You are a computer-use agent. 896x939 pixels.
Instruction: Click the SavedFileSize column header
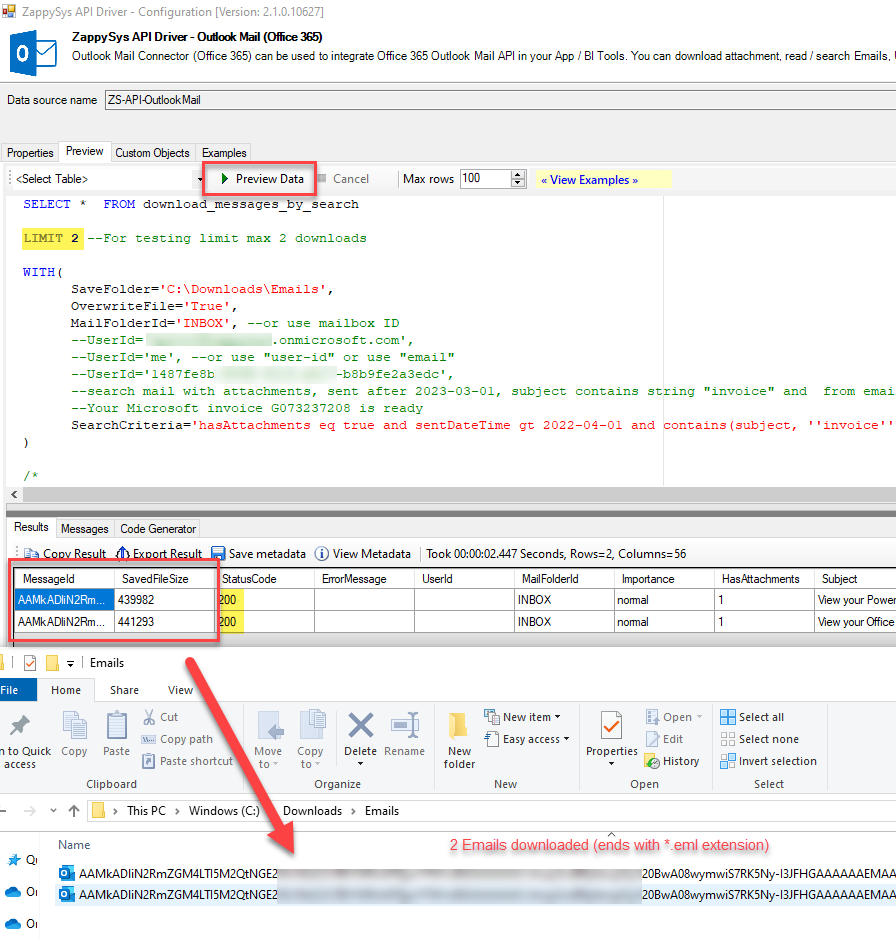(x=165, y=579)
